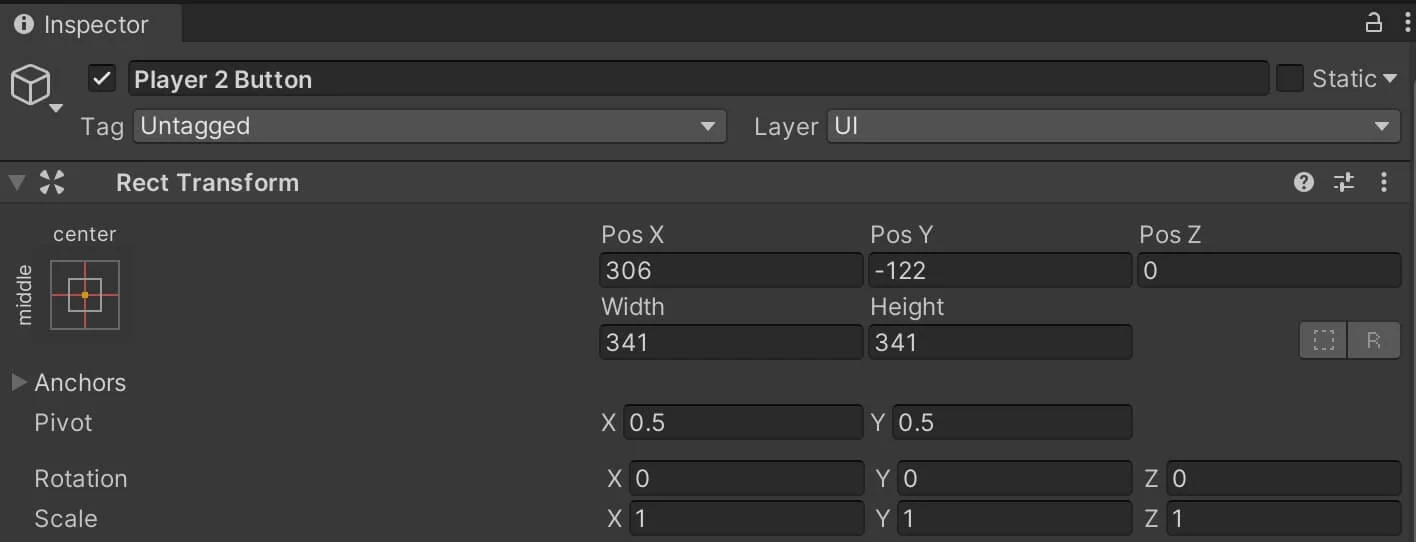Click the Pos X field
The image size is (1416, 542).
731,270
